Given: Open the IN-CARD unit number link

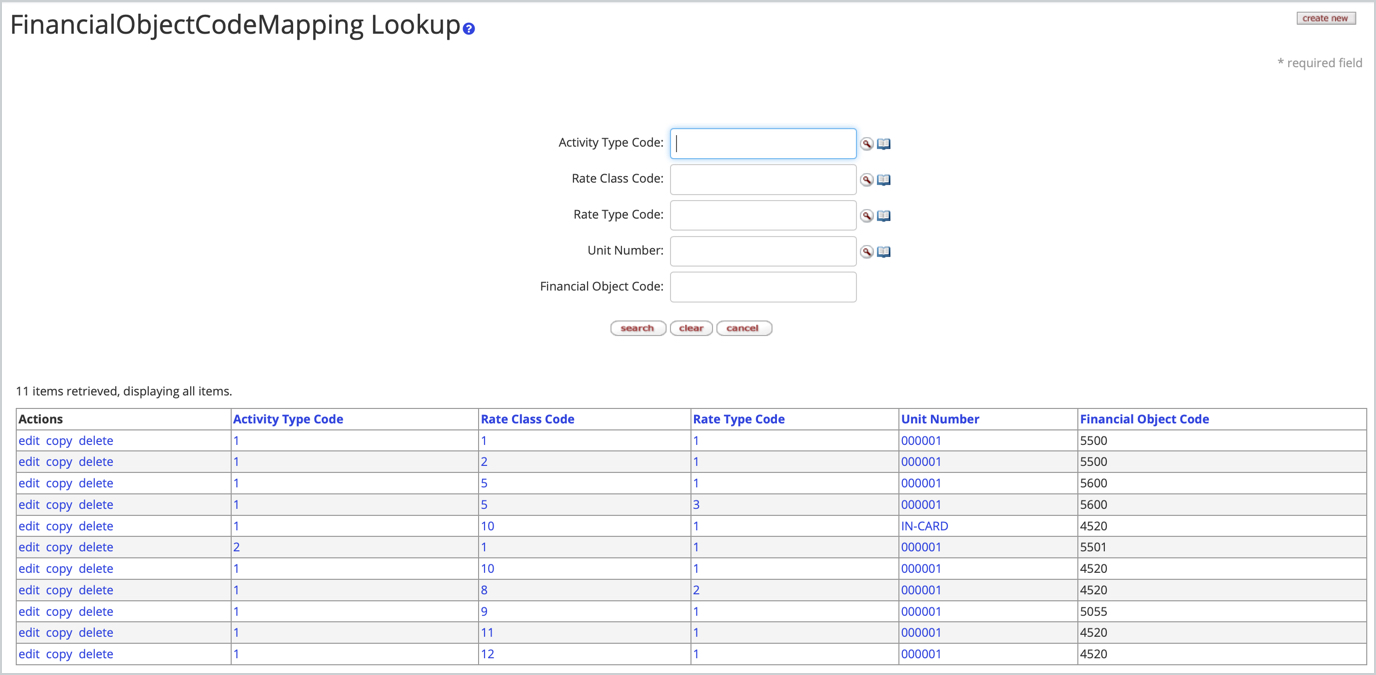Looking at the screenshot, I should point(924,525).
